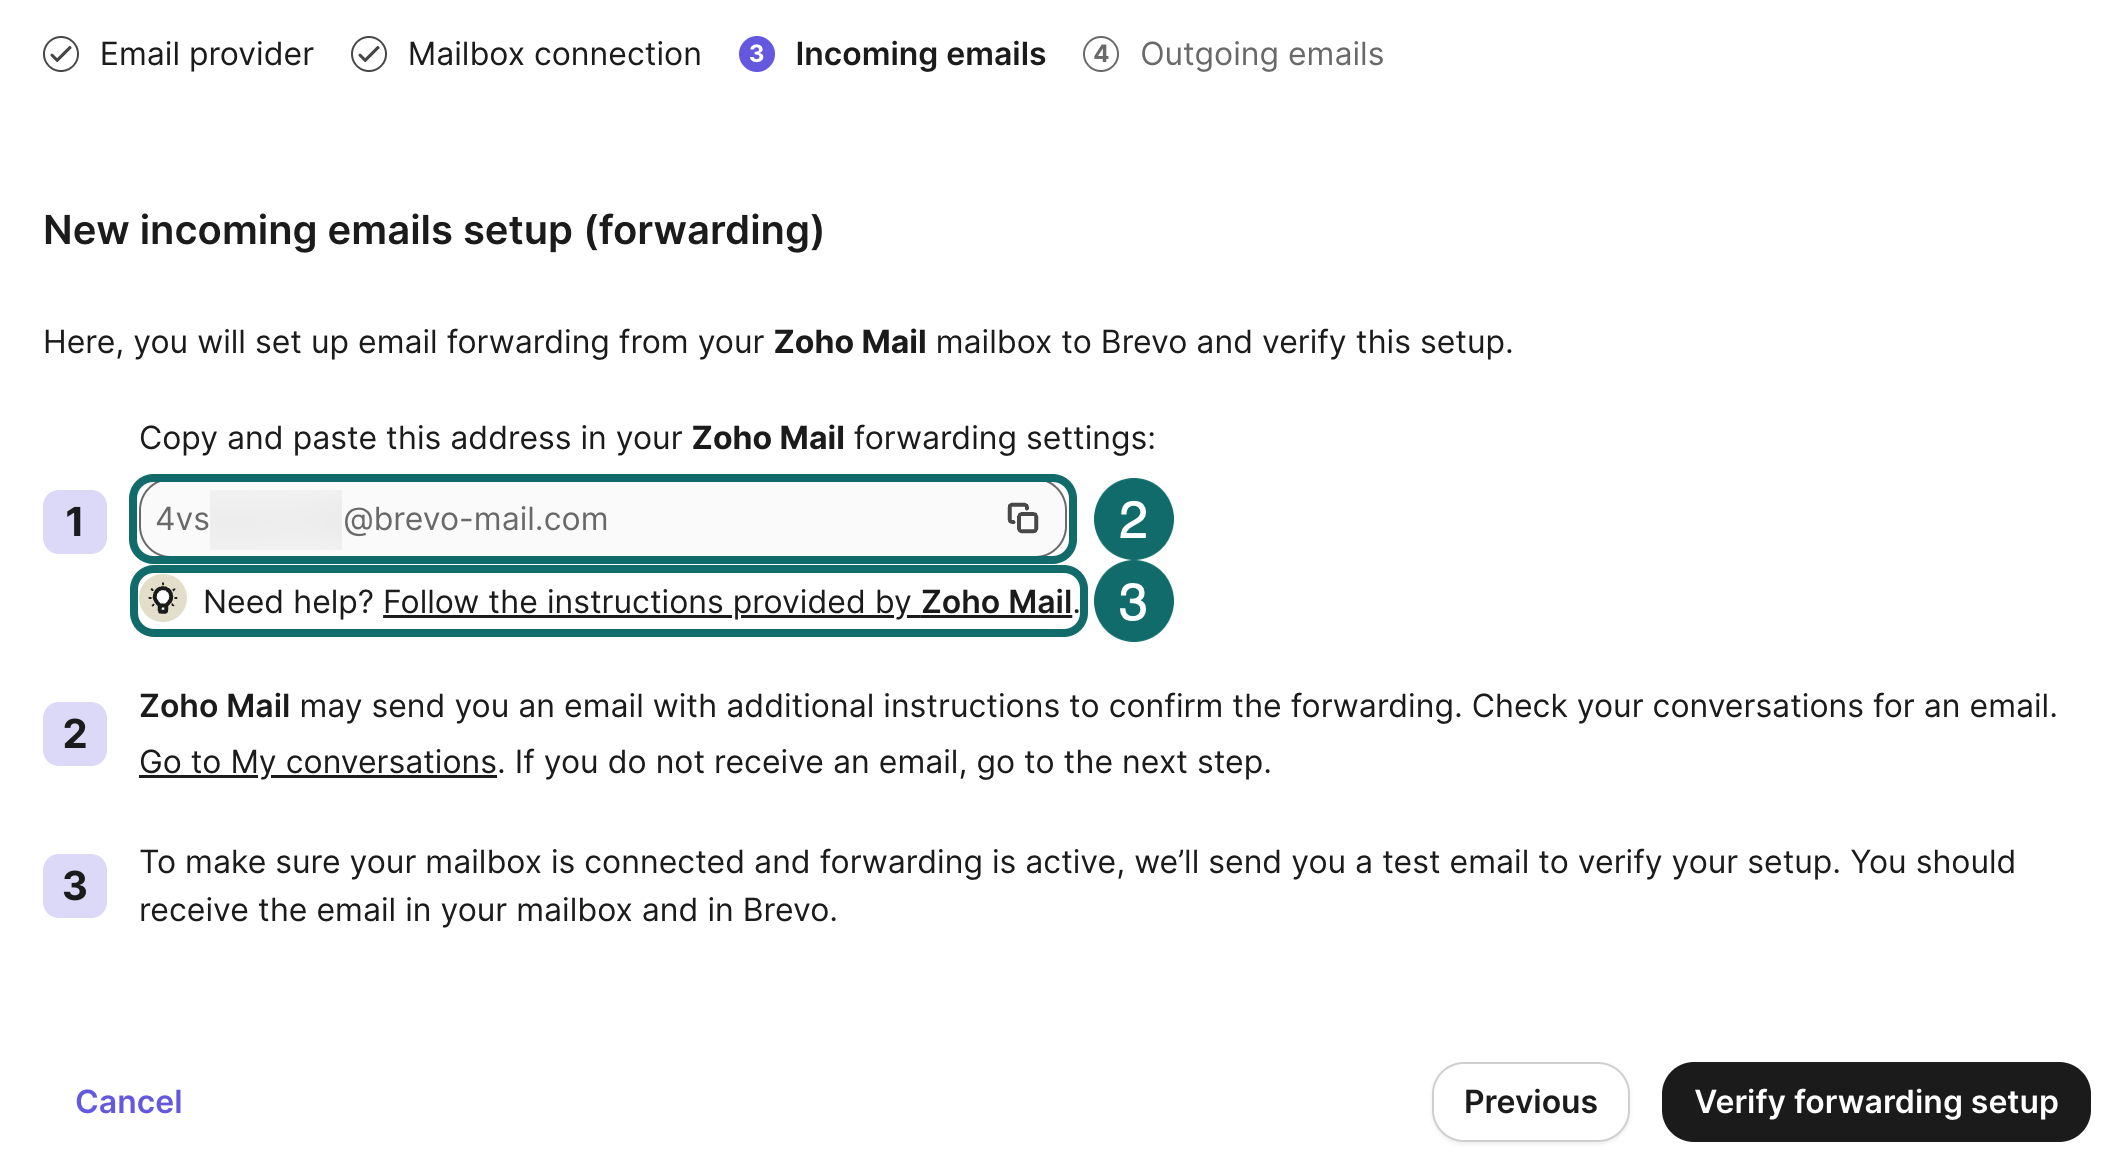Screen dimensions: 2122x1176
Task: Click the teal annotation badge numbered 3
Action: (1135, 600)
